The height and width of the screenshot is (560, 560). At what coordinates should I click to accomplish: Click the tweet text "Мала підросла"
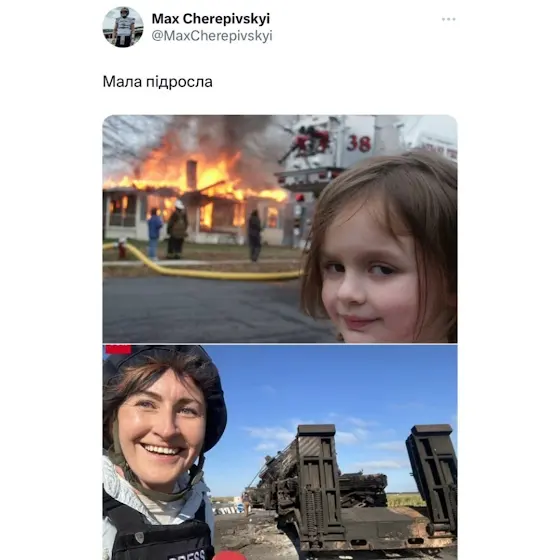coord(158,82)
